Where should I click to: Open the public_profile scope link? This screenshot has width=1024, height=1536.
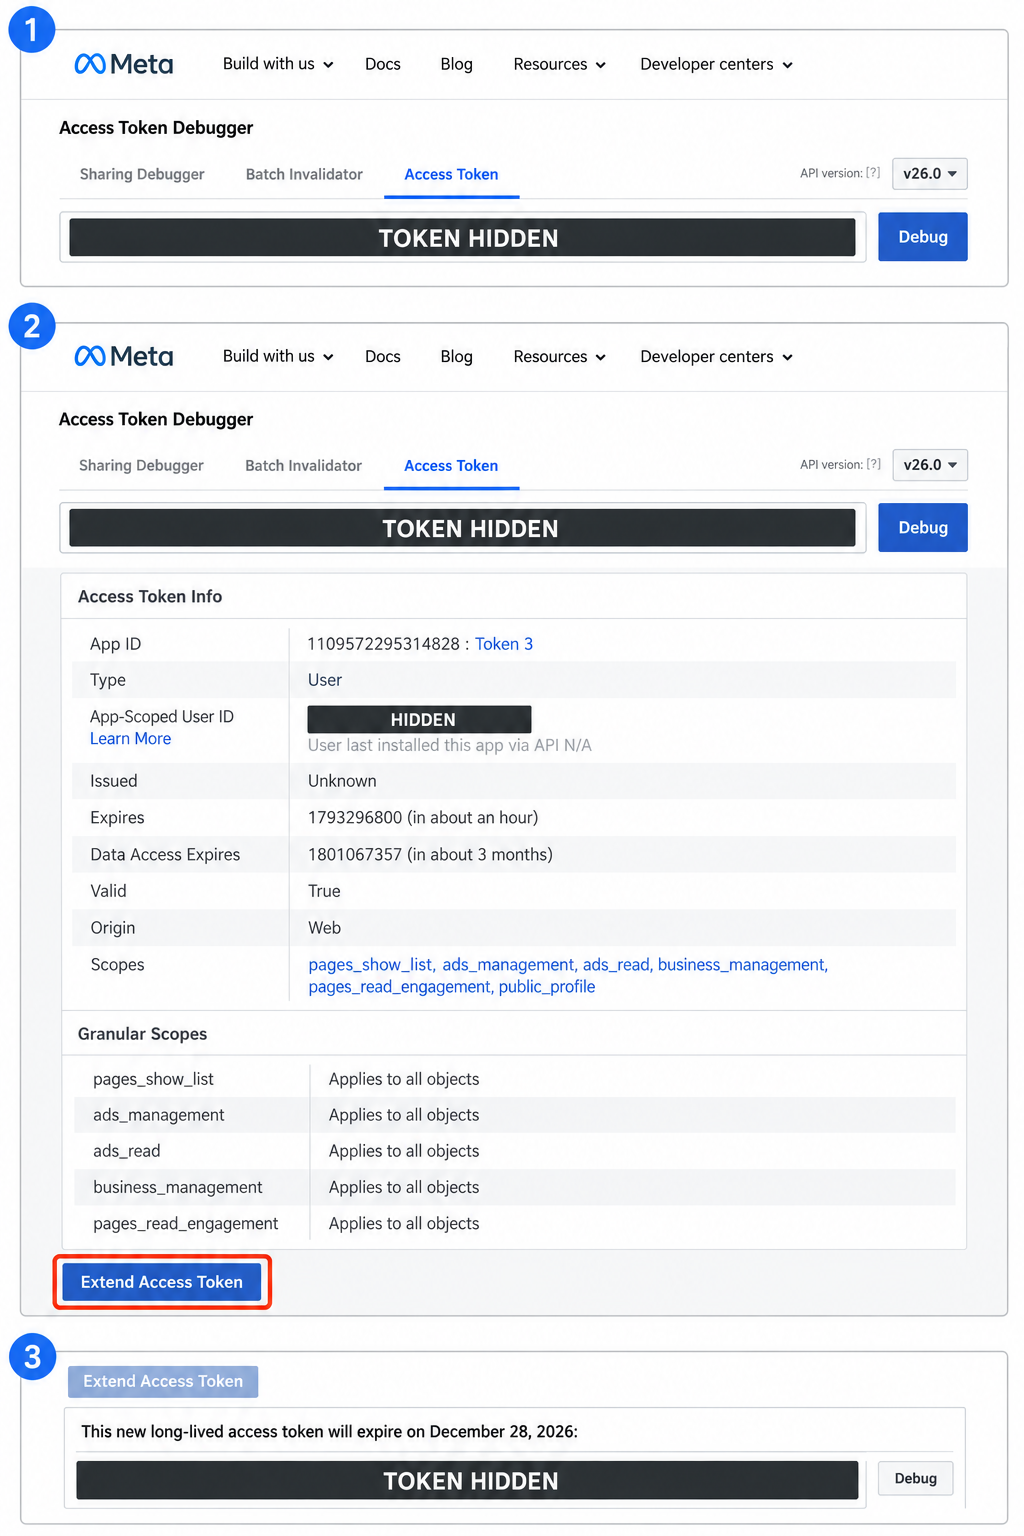tap(547, 987)
